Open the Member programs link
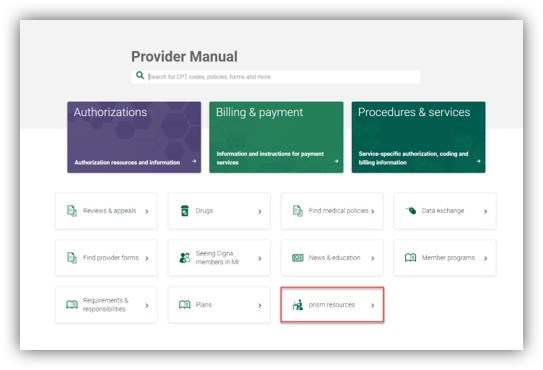 pos(445,258)
